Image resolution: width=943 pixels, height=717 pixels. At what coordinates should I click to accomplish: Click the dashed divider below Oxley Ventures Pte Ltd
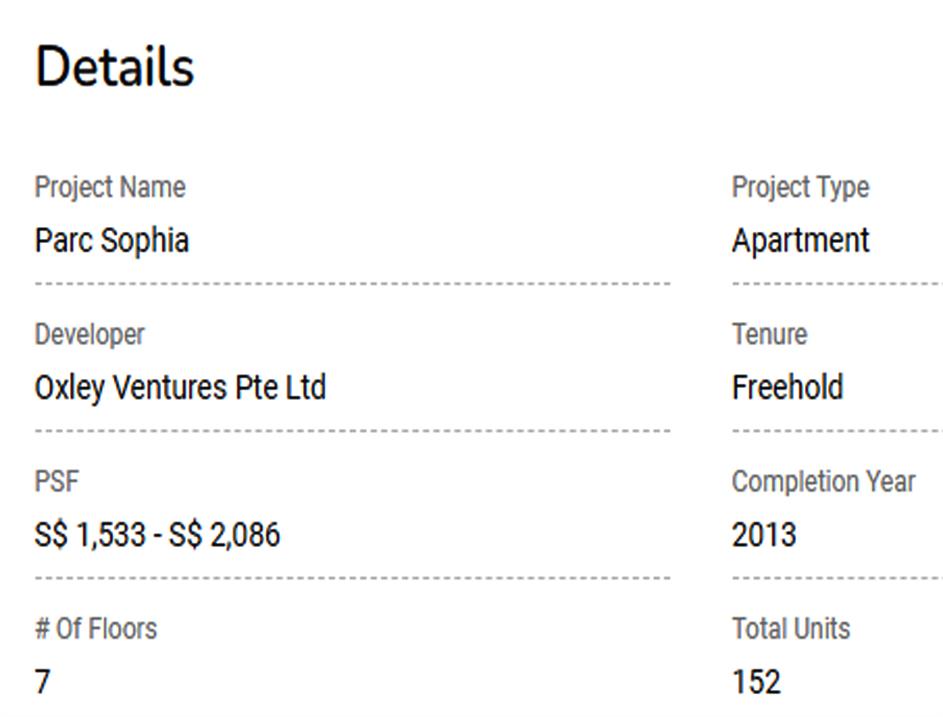(x=352, y=431)
